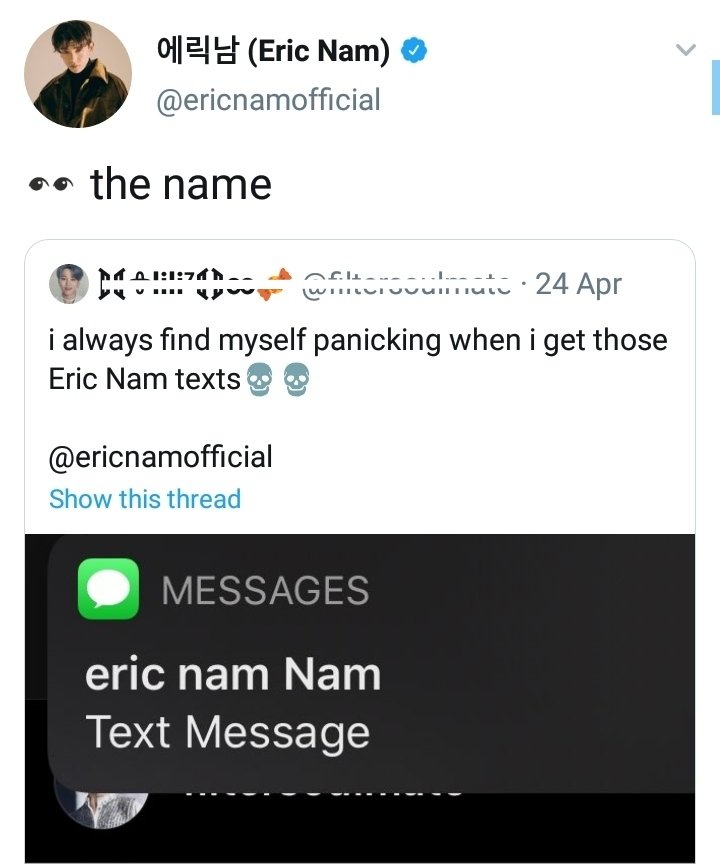Open the "24 Apr" timestamp
The width and height of the screenshot is (720, 864).
pyautogui.click(x=578, y=285)
